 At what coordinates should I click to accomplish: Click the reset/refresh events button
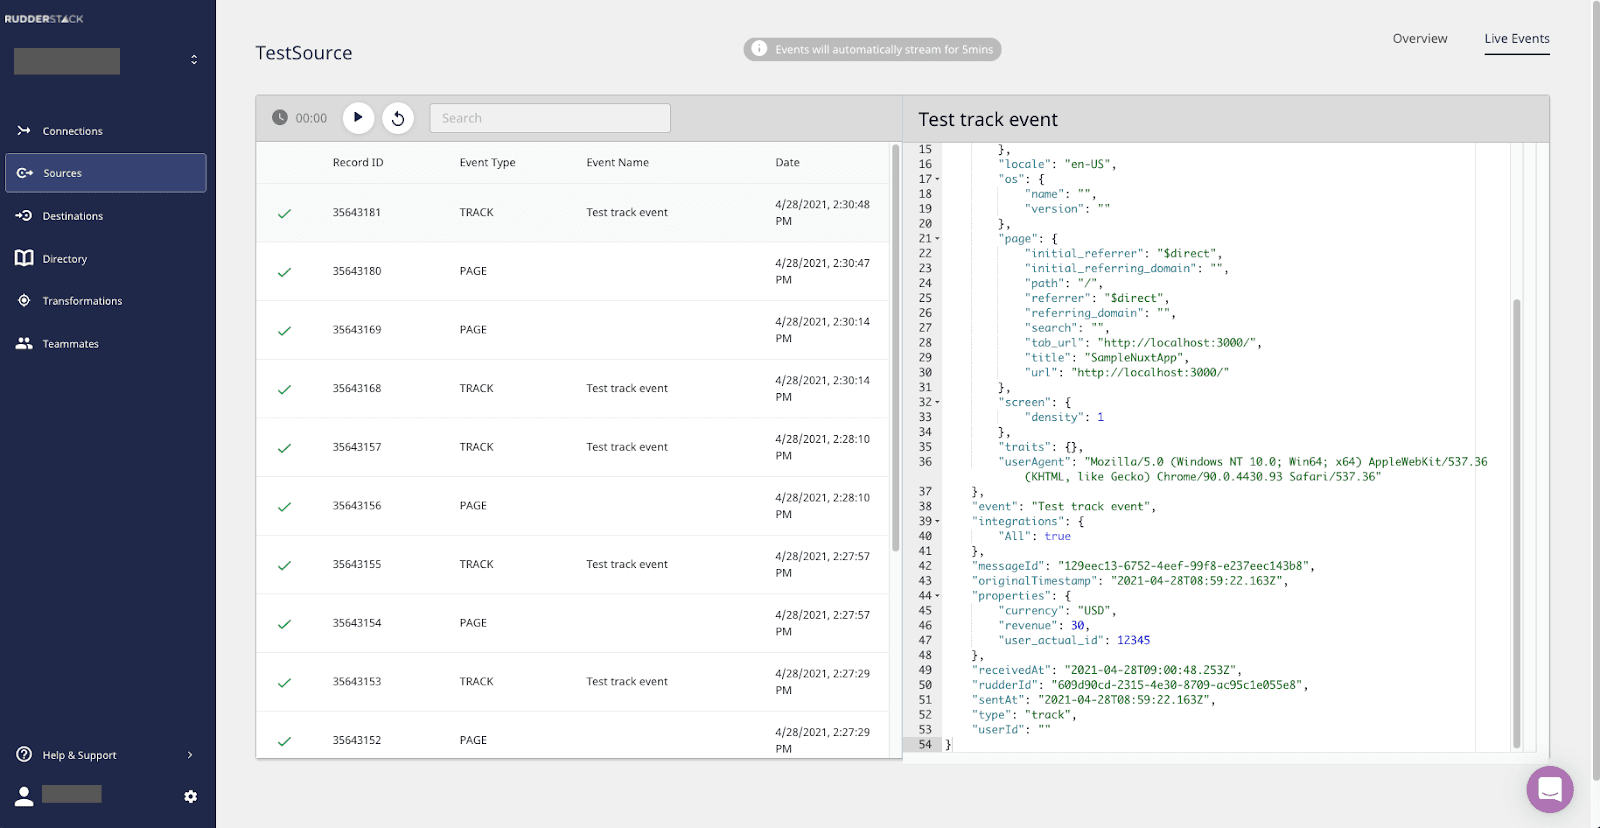(x=398, y=118)
